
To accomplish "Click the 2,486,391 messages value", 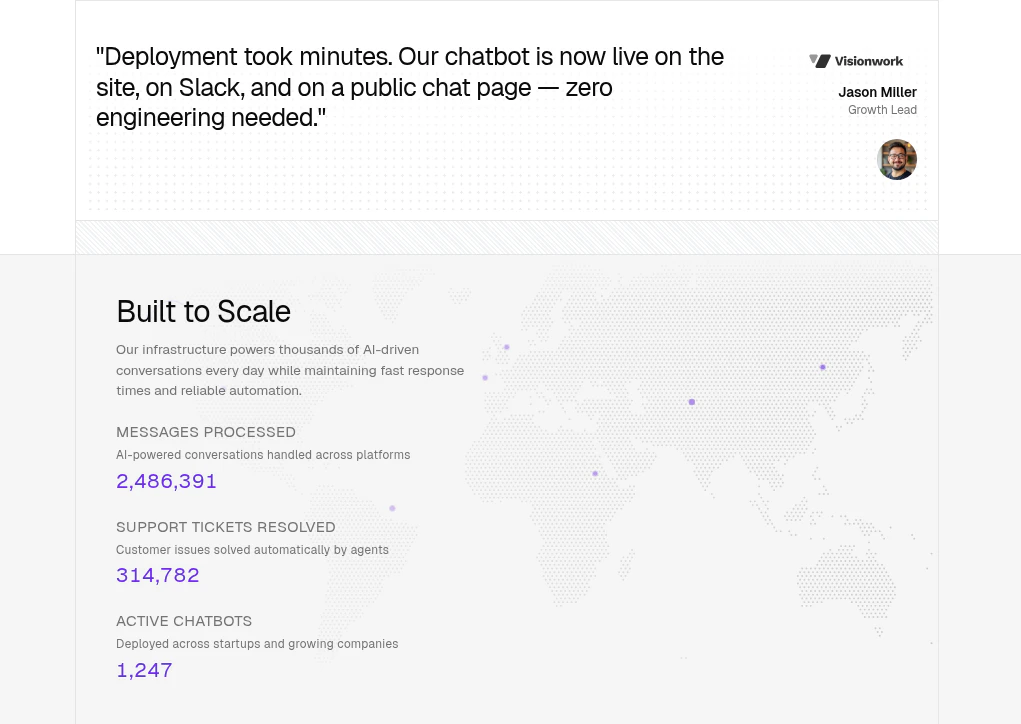I will pyautogui.click(x=166, y=481).
